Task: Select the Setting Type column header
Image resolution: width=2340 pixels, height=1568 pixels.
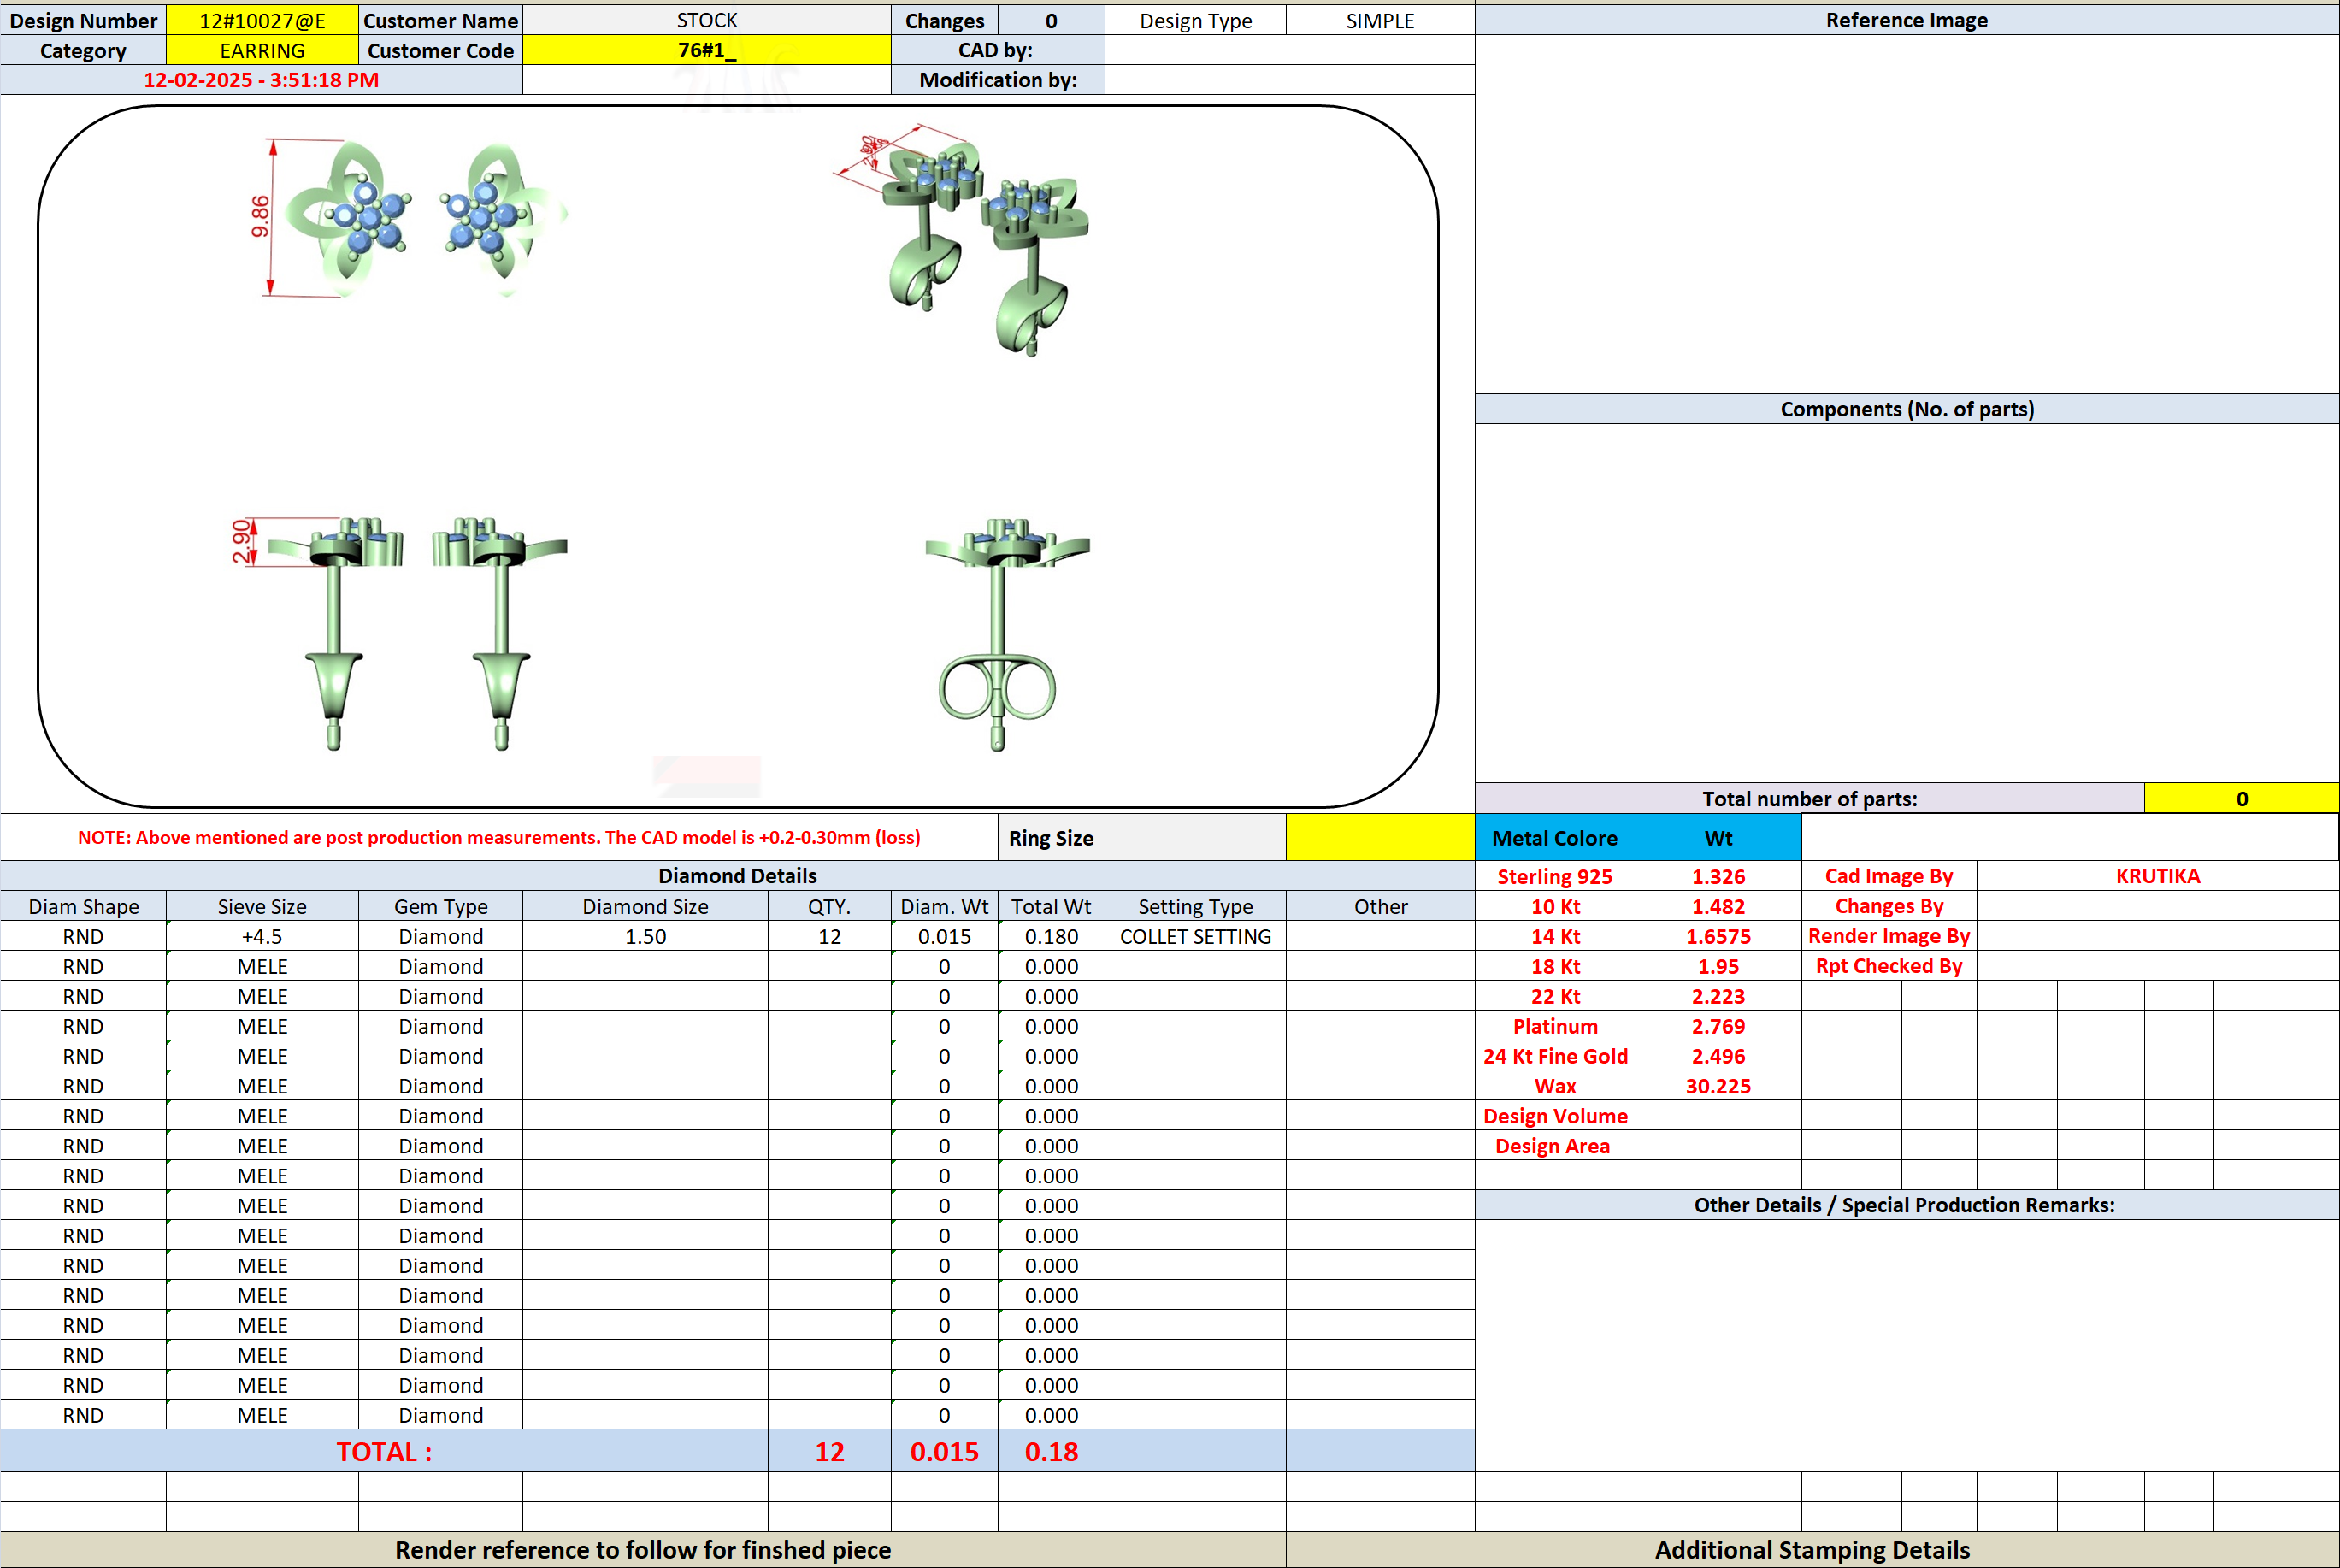Action: click(x=1195, y=906)
